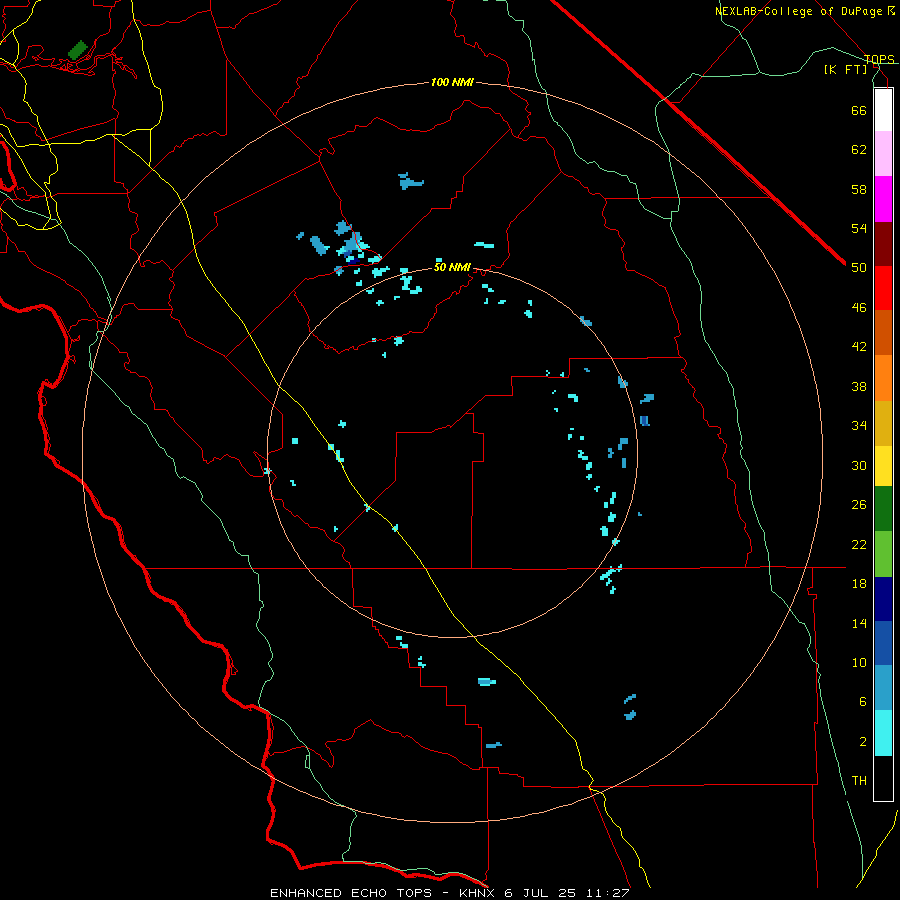Click the 18 value on legend scale
The width and height of the screenshot is (900, 900).
(859, 584)
